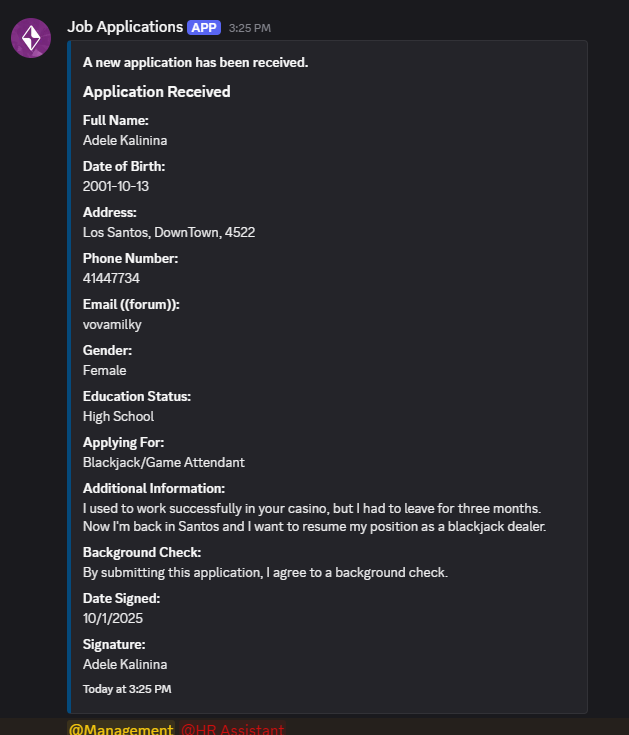The image size is (629, 735).
Task: Click the phone number 41447734
Action: pos(112,278)
